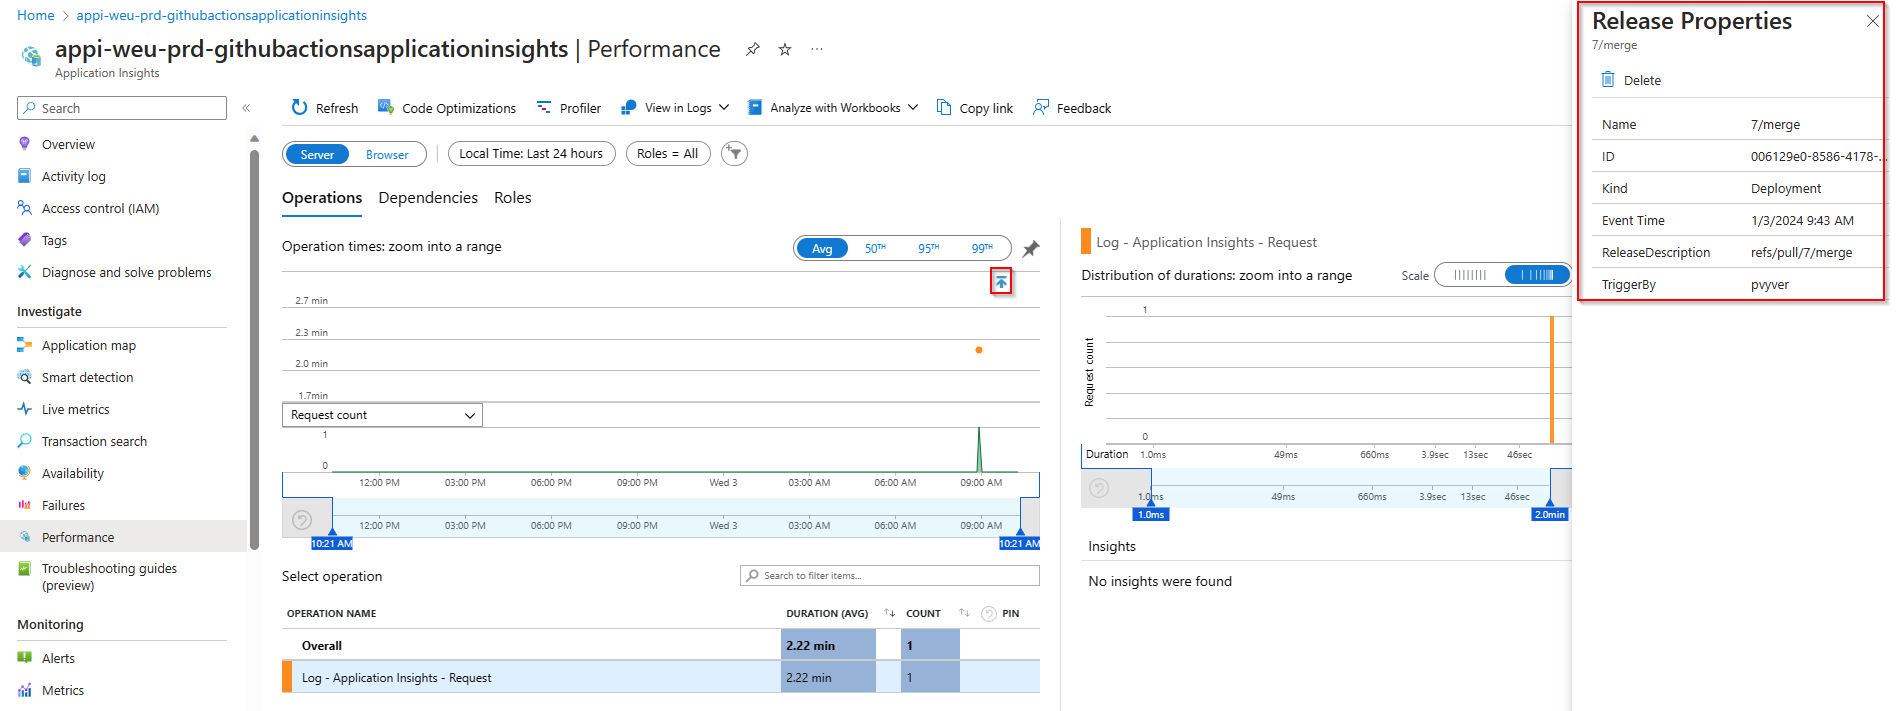The height and width of the screenshot is (711, 1899).
Task: Open Overview in the left menu
Action: point(68,144)
